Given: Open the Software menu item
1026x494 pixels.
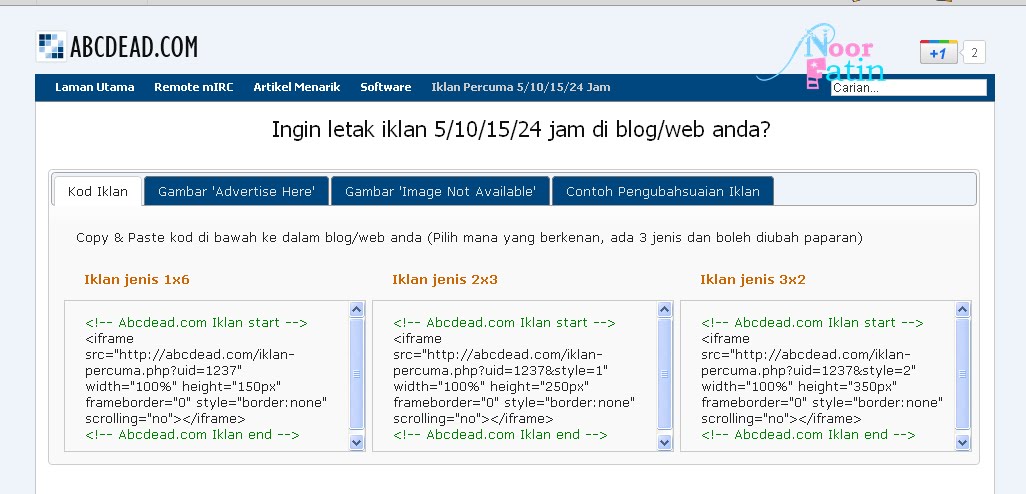Looking at the screenshot, I should 386,87.
